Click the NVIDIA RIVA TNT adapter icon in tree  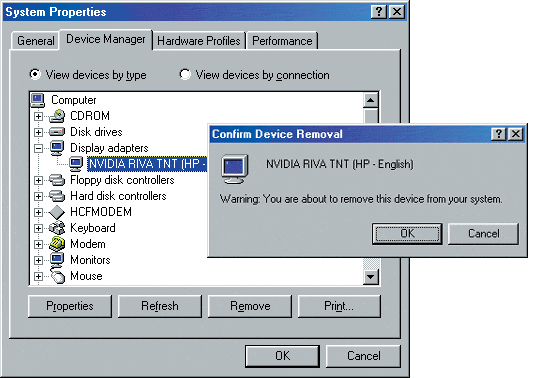click(76, 164)
